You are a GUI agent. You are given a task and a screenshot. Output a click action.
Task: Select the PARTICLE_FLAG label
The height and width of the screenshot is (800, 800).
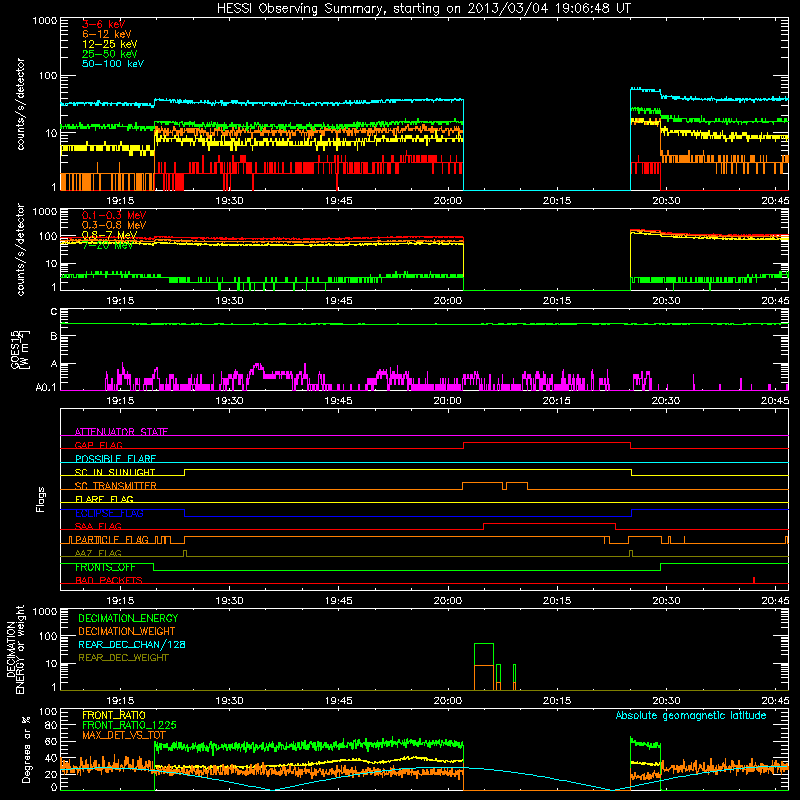112,539
